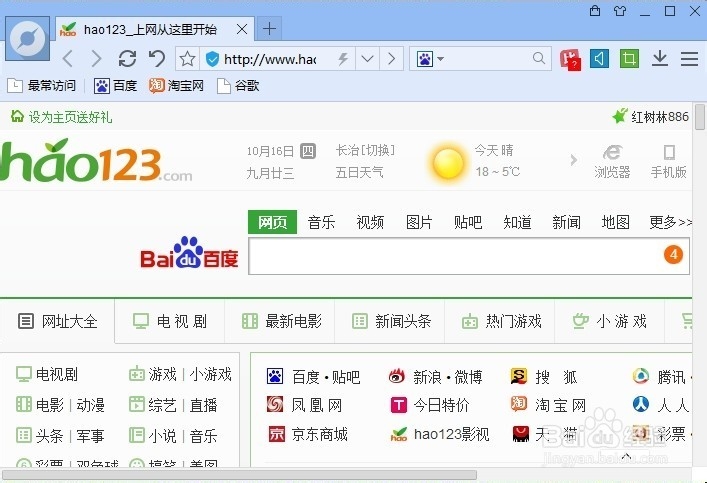Open the address bar history dropdown

click(x=367, y=59)
